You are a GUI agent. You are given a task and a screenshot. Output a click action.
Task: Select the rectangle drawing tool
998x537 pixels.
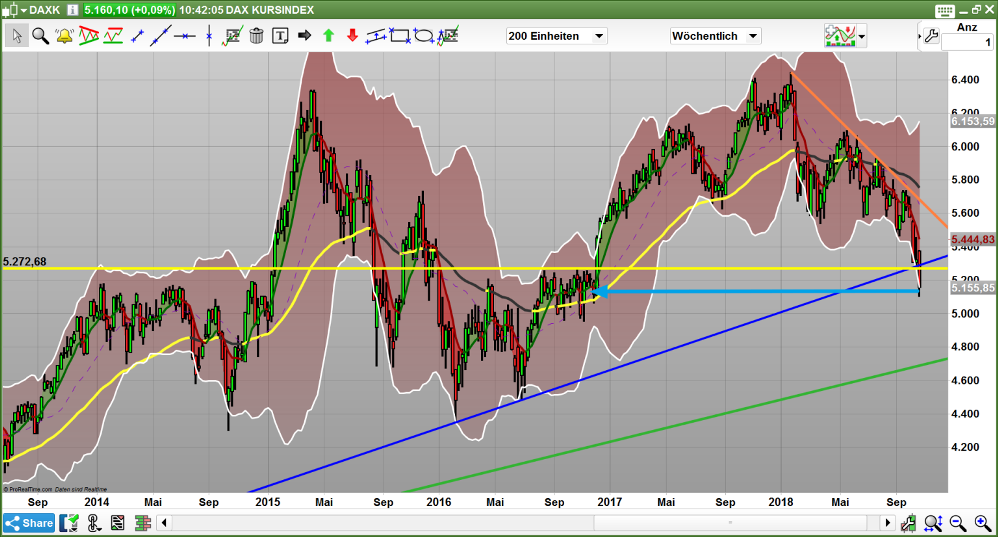coord(400,36)
